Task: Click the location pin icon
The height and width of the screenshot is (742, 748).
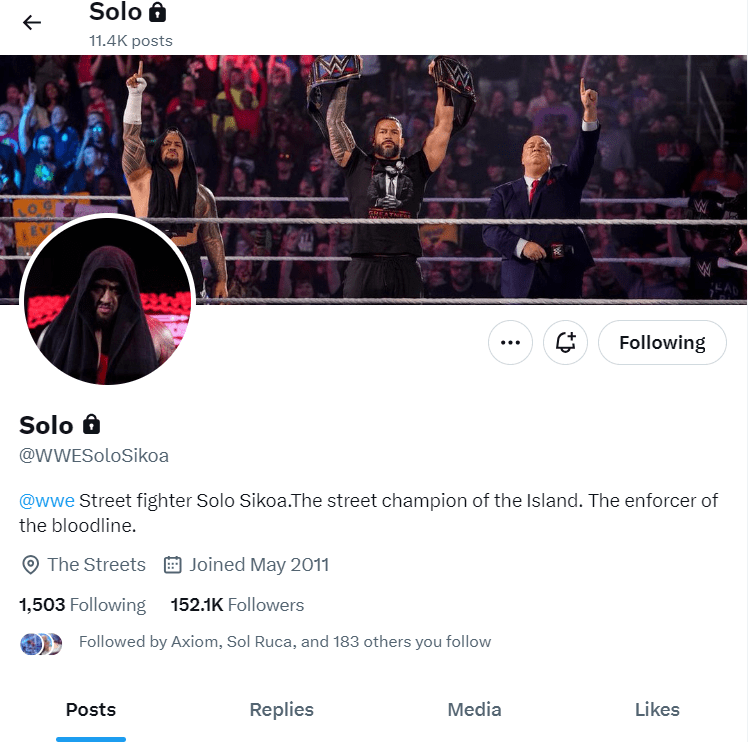Action: coord(31,565)
